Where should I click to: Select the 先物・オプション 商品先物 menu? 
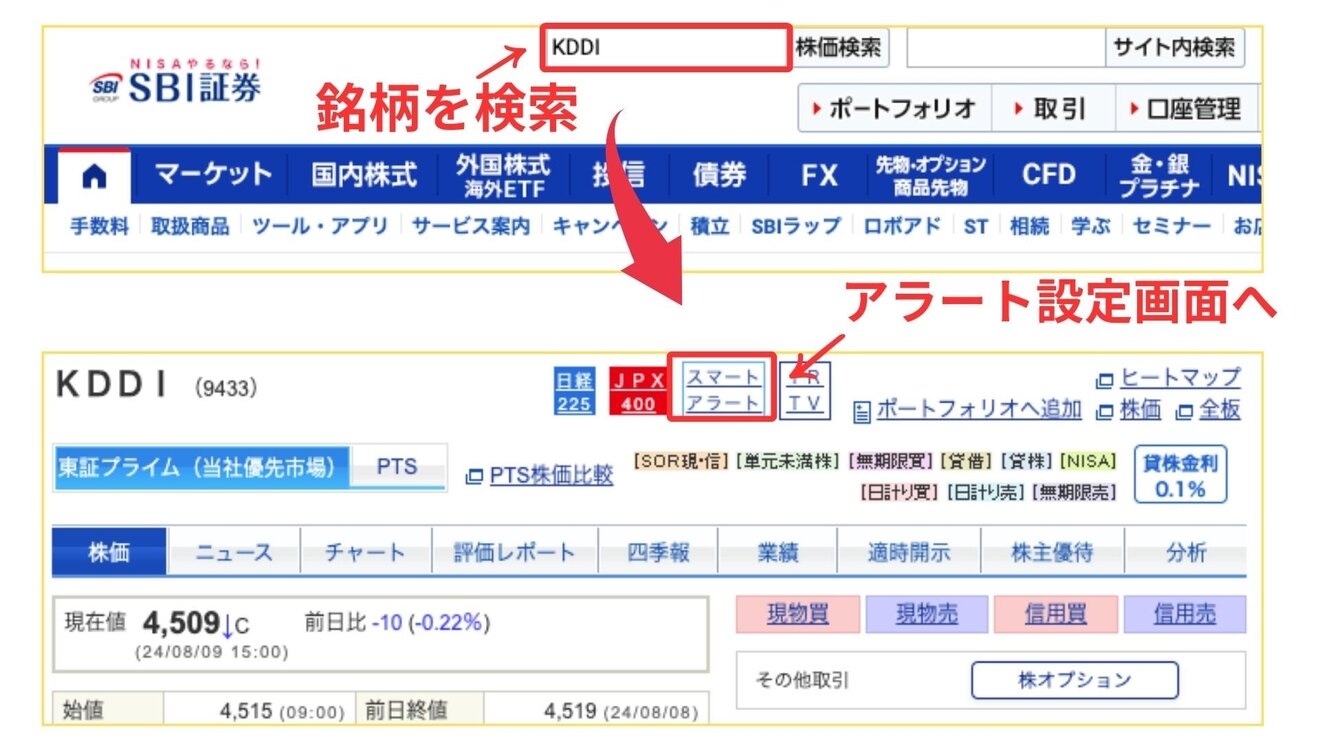coord(931,175)
